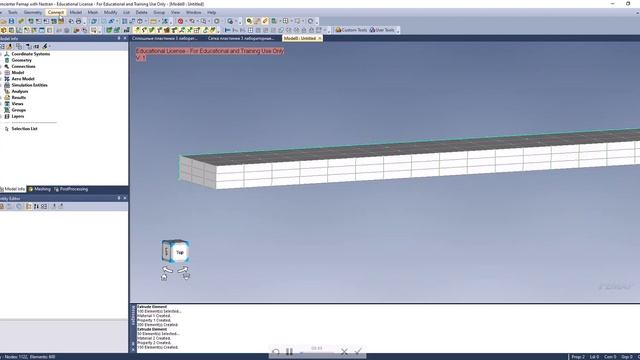
Task: Click the lightning icon in Model Info toolbar
Action: click(x=45, y=47)
